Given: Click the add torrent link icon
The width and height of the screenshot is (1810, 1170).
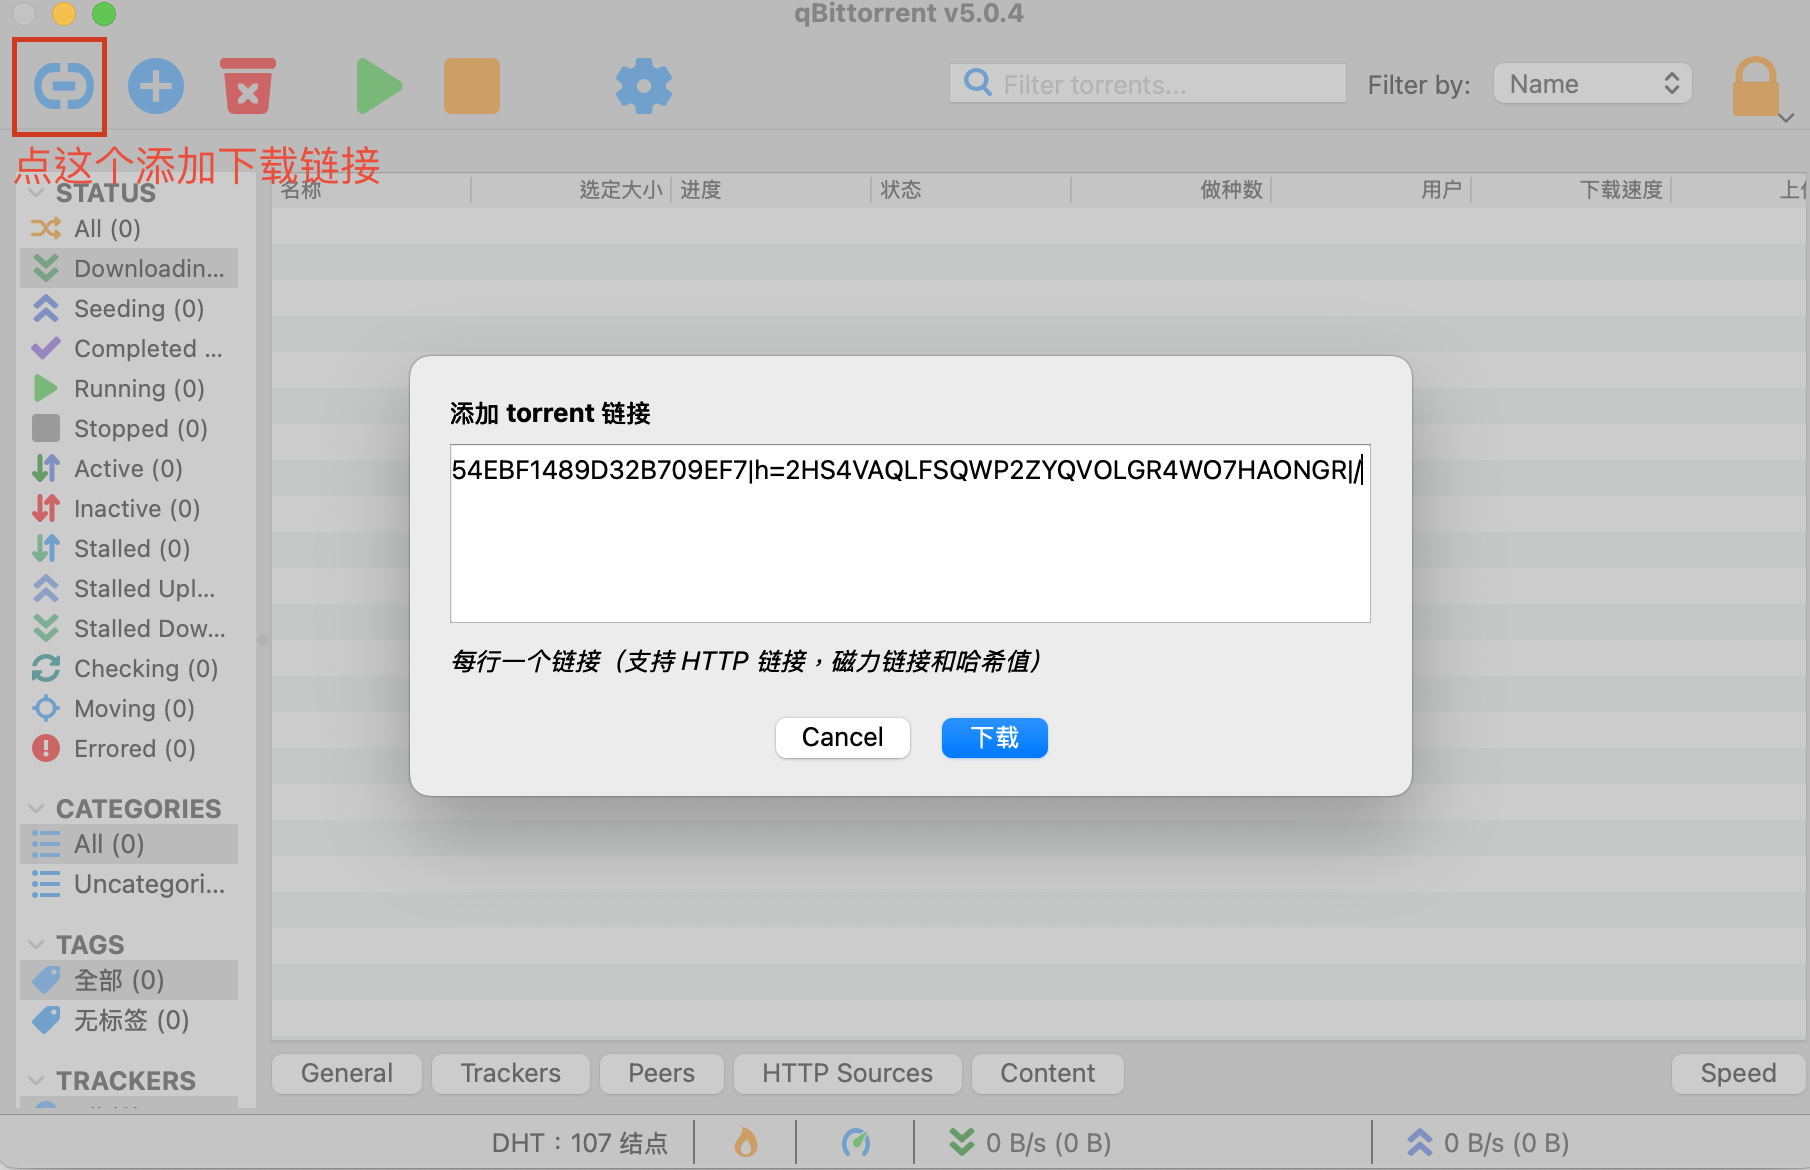Looking at the screenshot, I should tap(59, 85).
